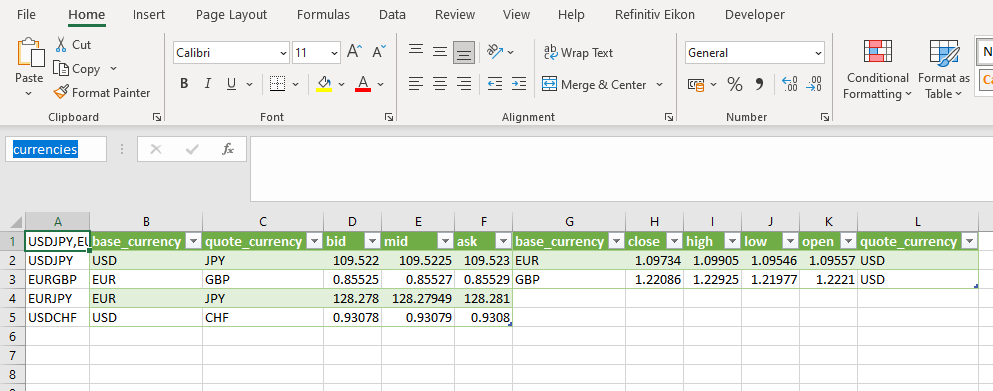Click Merge & Center
This screenshot has height=391, width=993.
point(594,84)
